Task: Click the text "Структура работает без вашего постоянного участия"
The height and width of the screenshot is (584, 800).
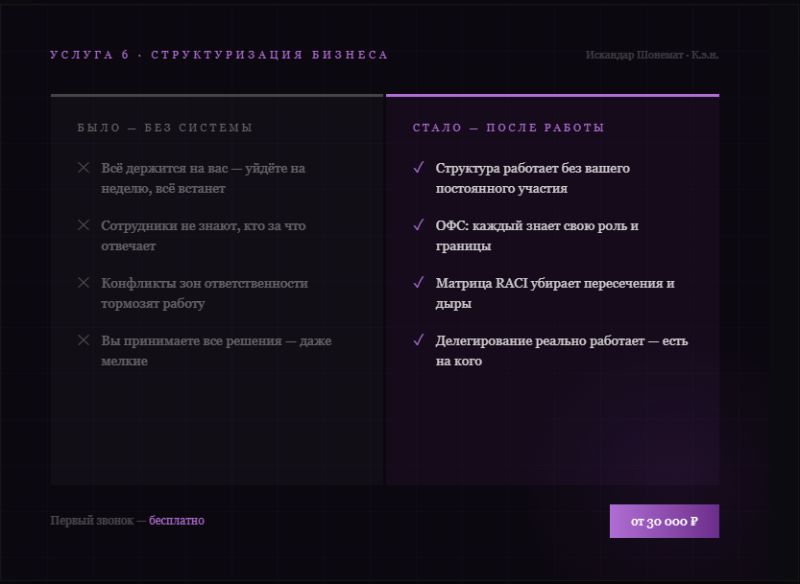Action: (x=532, y=178)
